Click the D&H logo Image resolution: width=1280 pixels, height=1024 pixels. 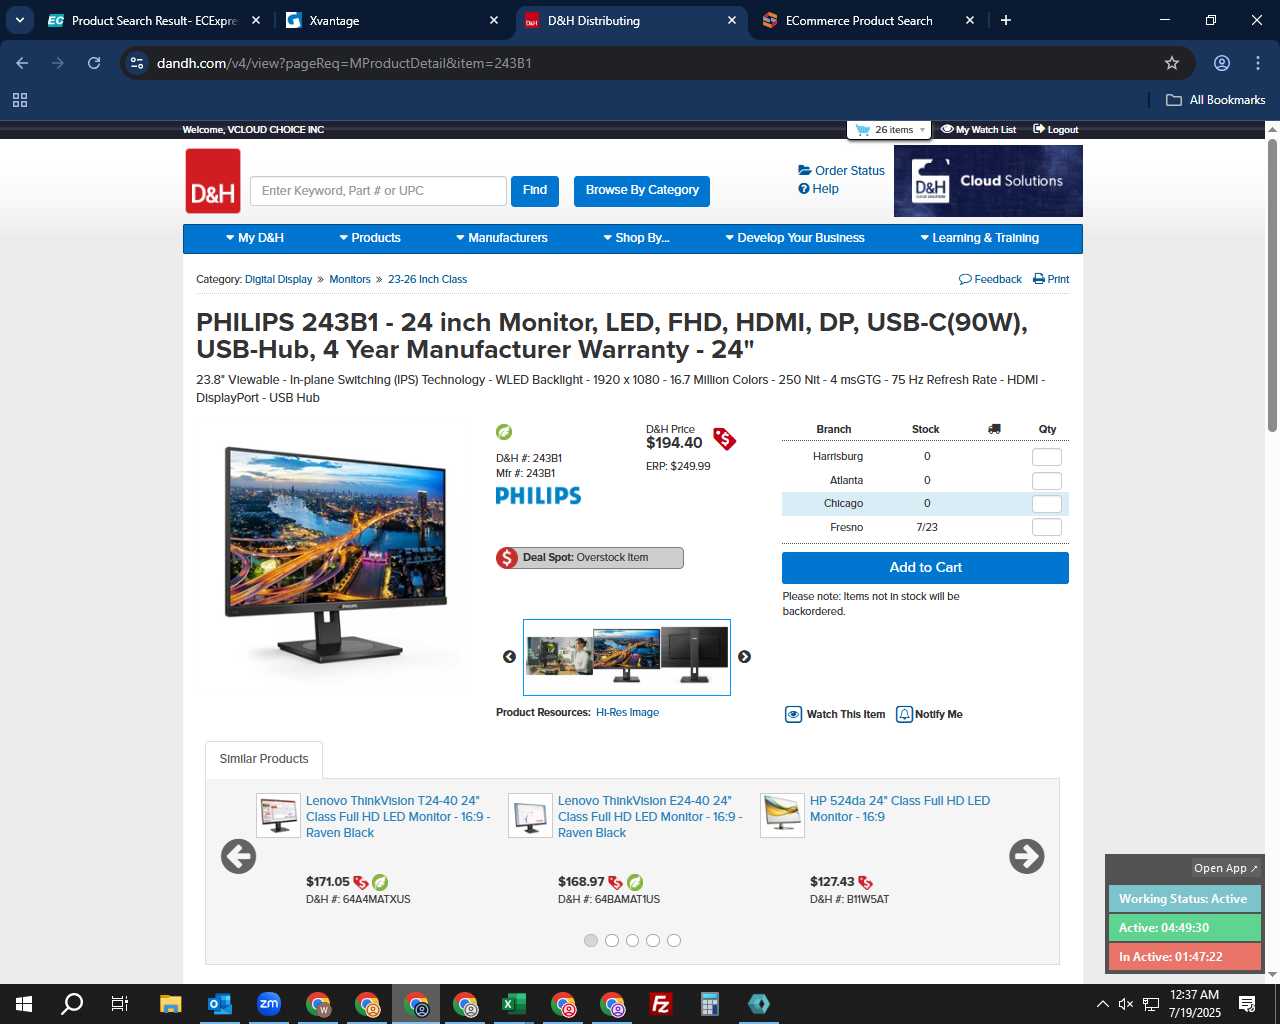pos(213,181)
